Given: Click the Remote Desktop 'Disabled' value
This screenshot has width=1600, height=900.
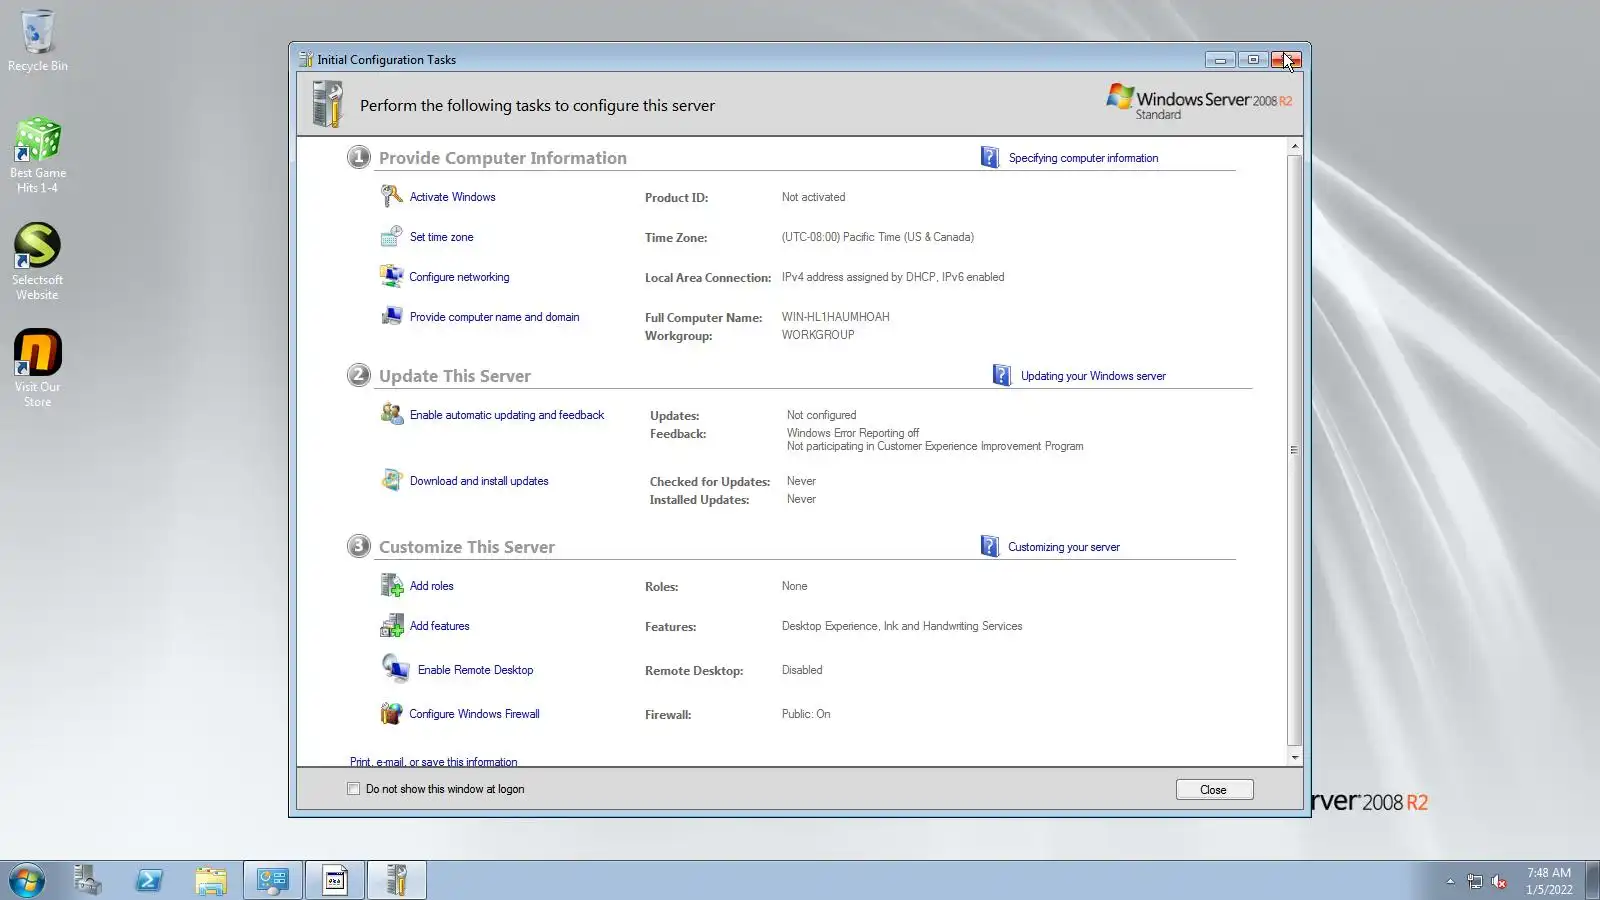Looking at the screenshot, I should point(802,670).
